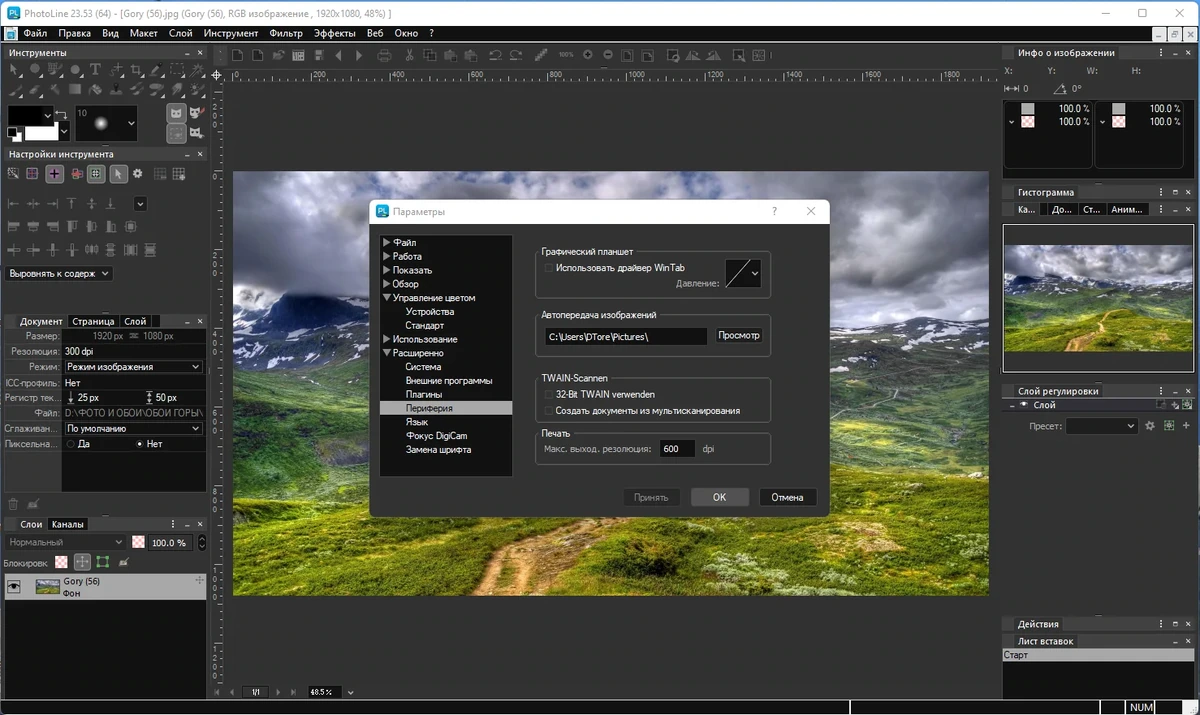
Task: Select the Text tool in Инструменты panel
Action: coord(95,69)
